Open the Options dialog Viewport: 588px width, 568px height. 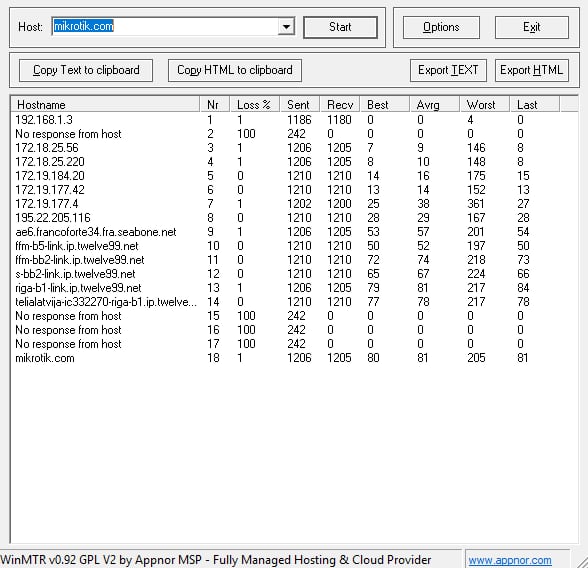point(441,27)
